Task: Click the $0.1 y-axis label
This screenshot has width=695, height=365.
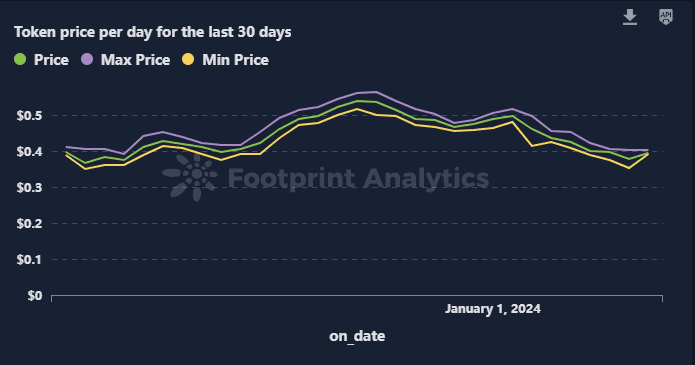Action: coord(29,259)
